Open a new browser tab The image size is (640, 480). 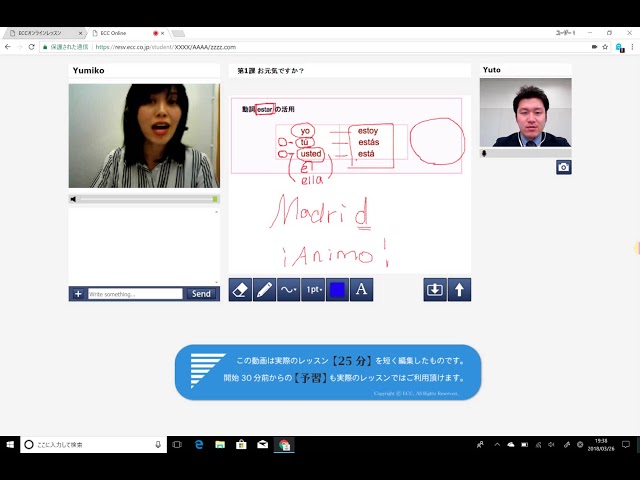178,33
